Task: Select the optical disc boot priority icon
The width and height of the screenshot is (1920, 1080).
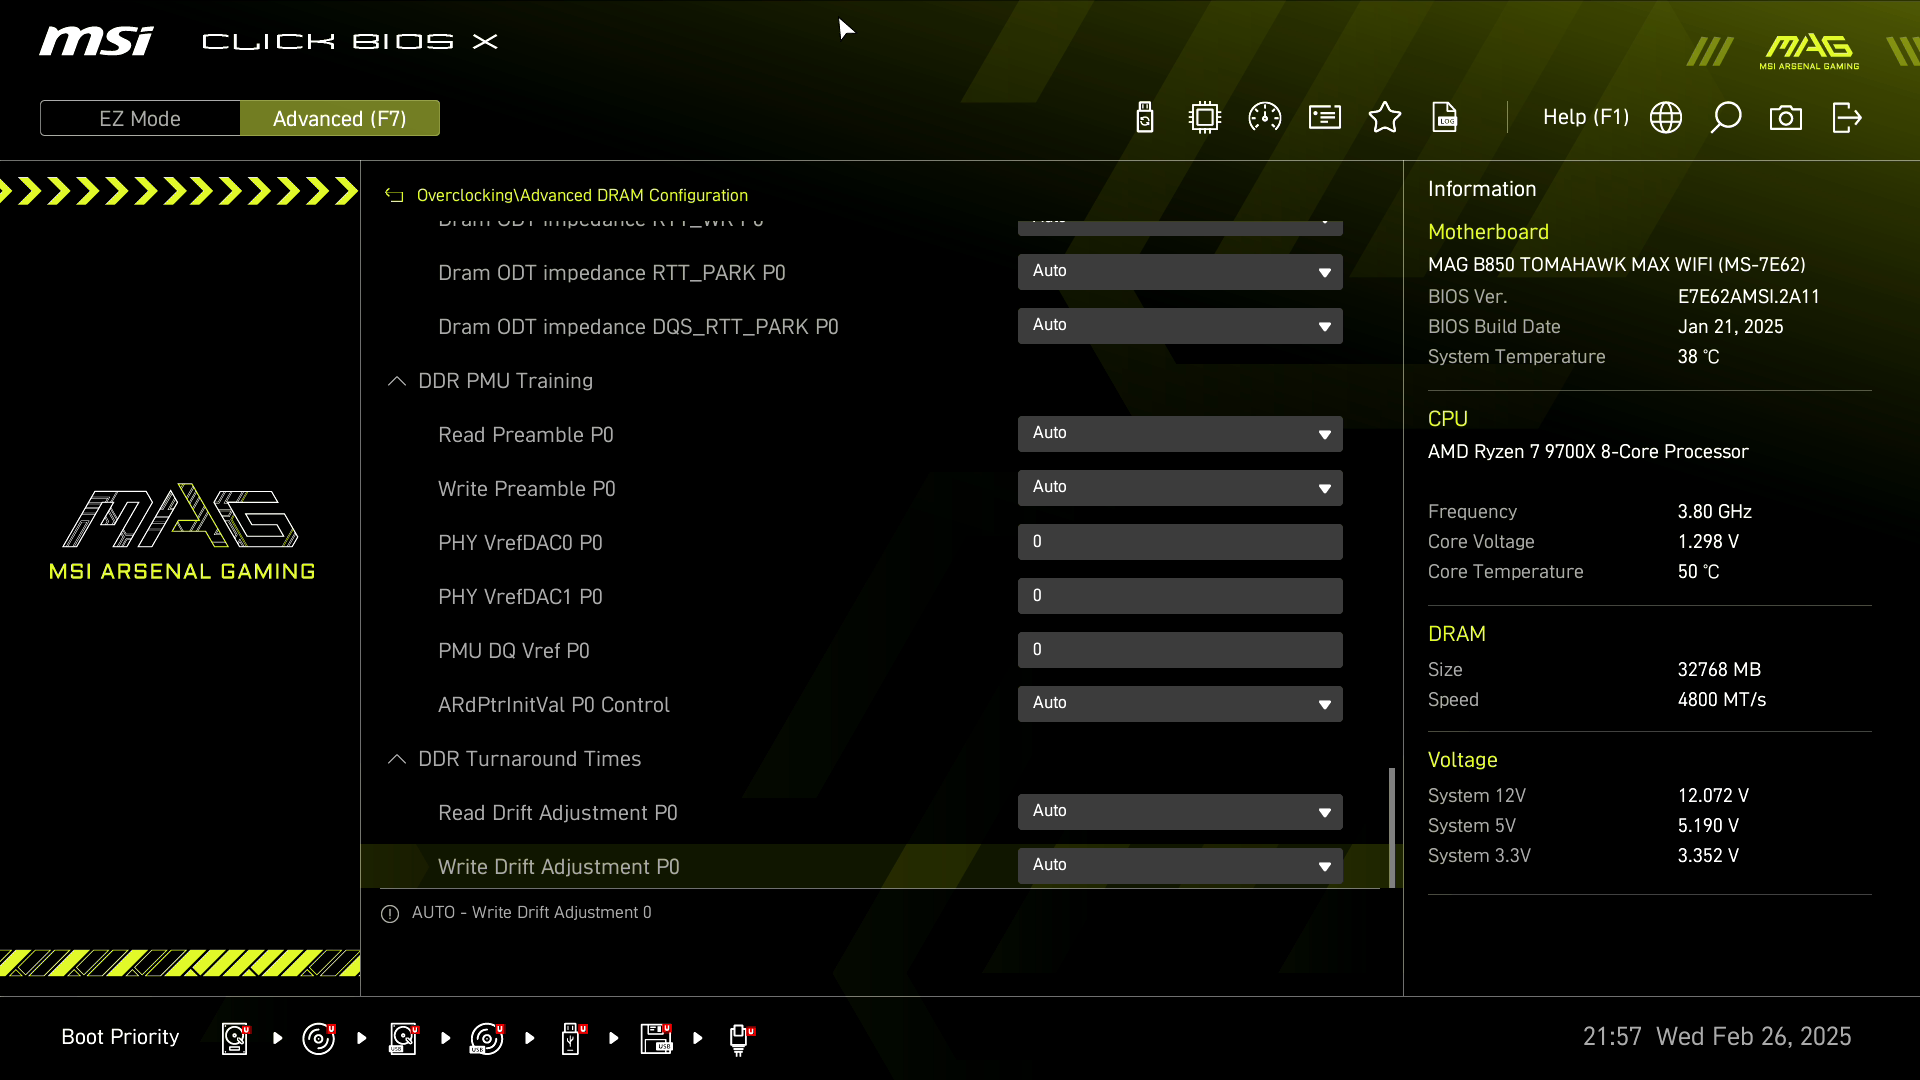Action: point(320,1038)
